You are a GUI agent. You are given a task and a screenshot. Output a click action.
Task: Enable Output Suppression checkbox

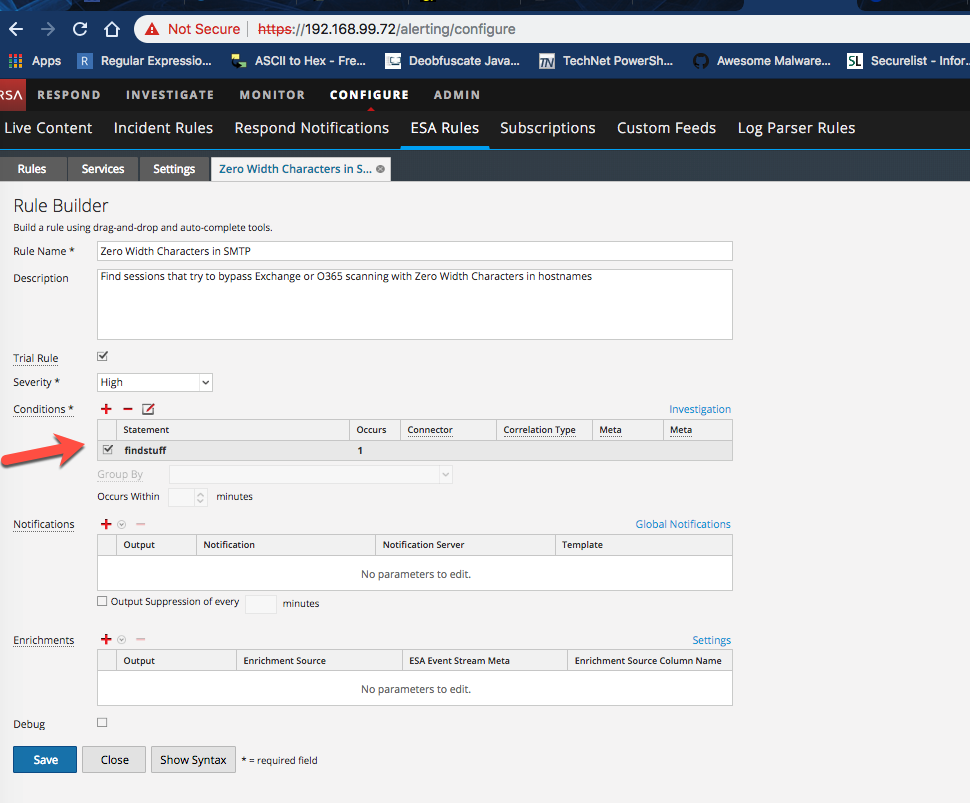102,601
